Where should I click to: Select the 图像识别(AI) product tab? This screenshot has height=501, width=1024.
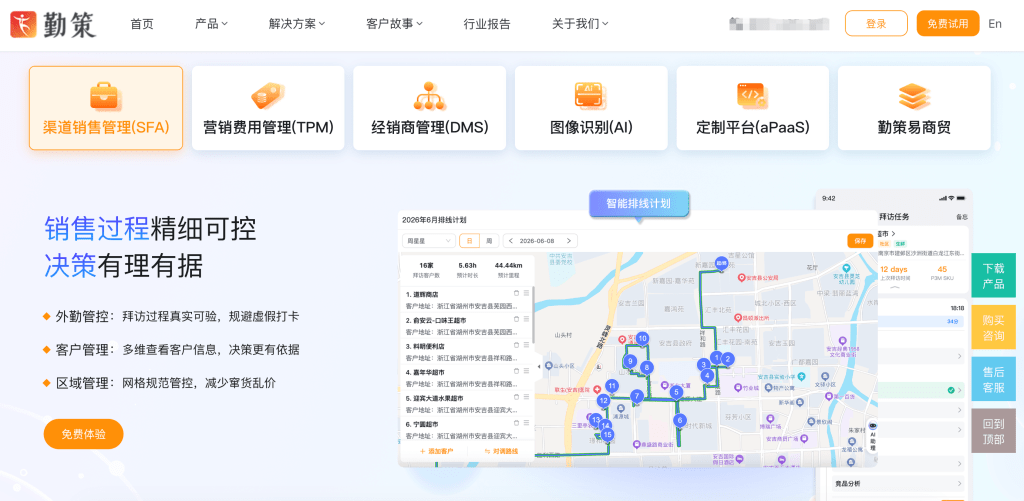pyautogui.click(x=591, y=108)
